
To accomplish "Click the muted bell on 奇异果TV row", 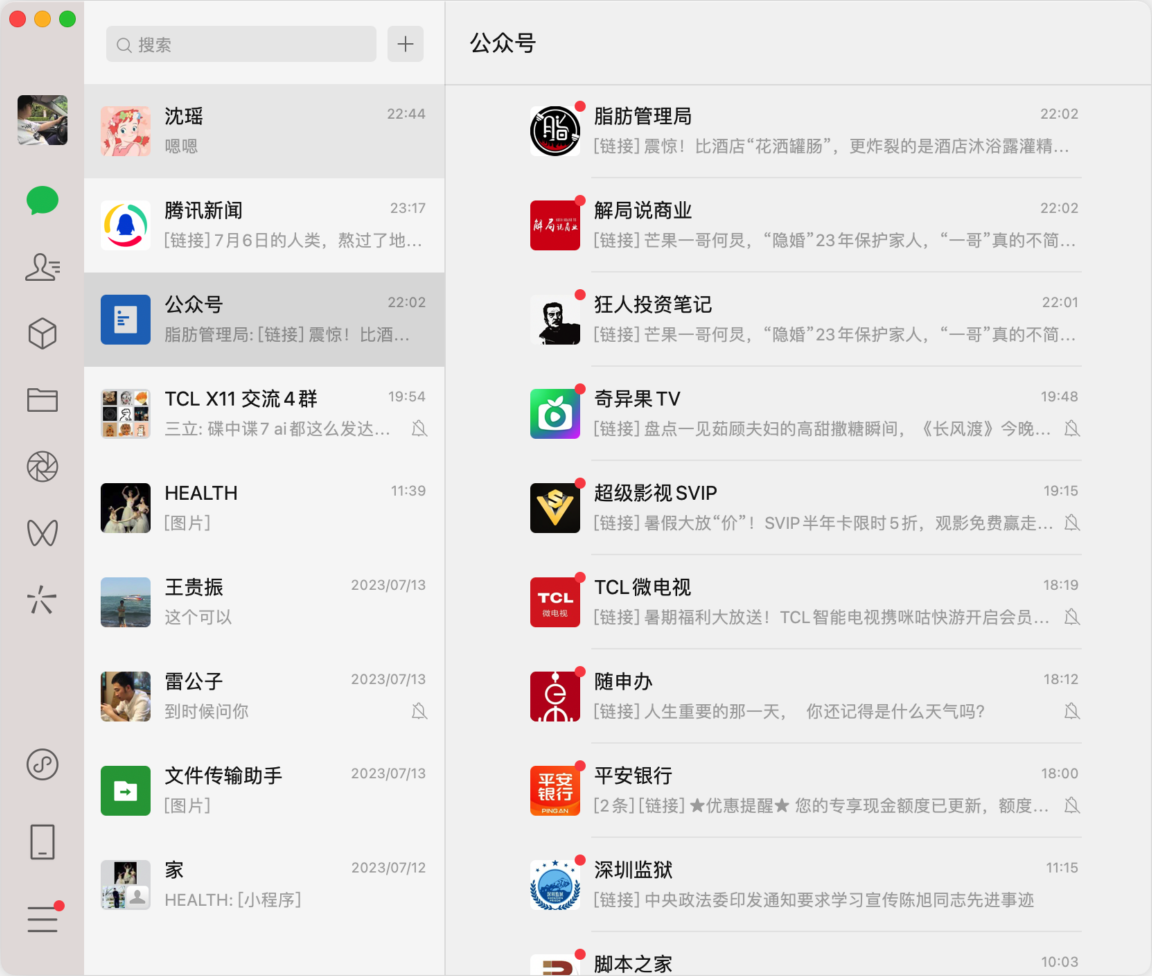I will [1072, 428].
